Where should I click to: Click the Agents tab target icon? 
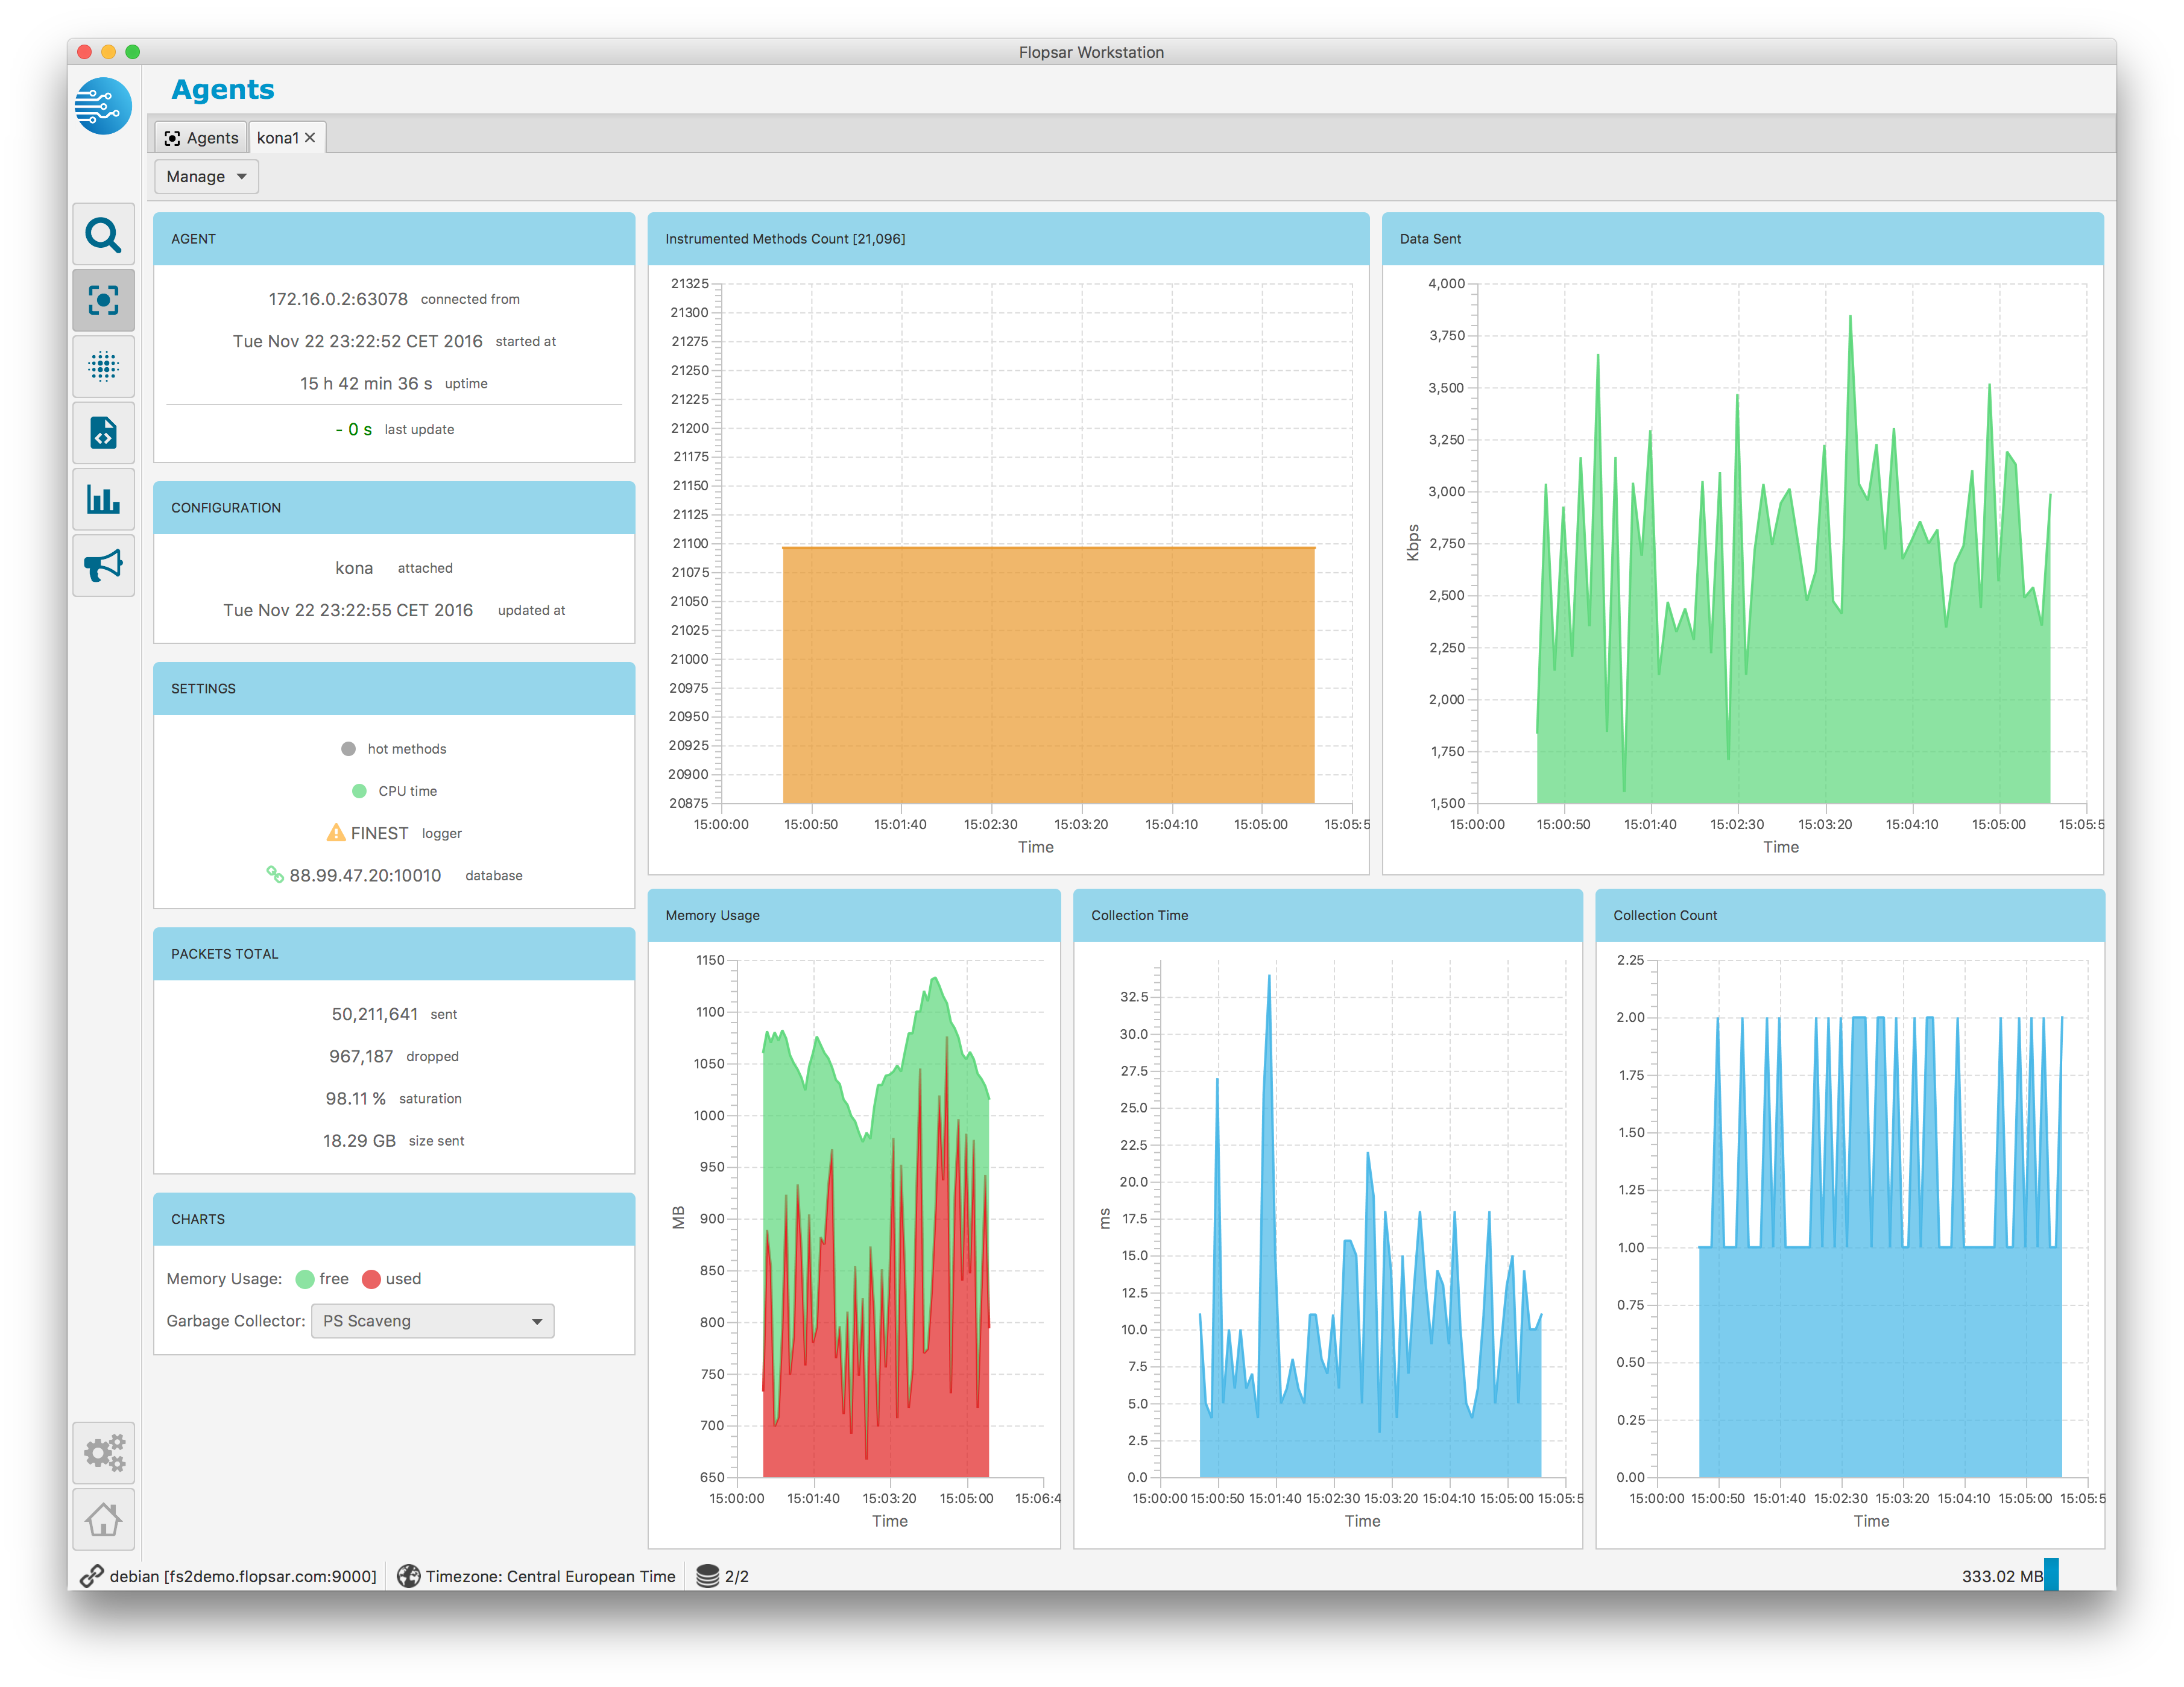[x=172, y=138]
